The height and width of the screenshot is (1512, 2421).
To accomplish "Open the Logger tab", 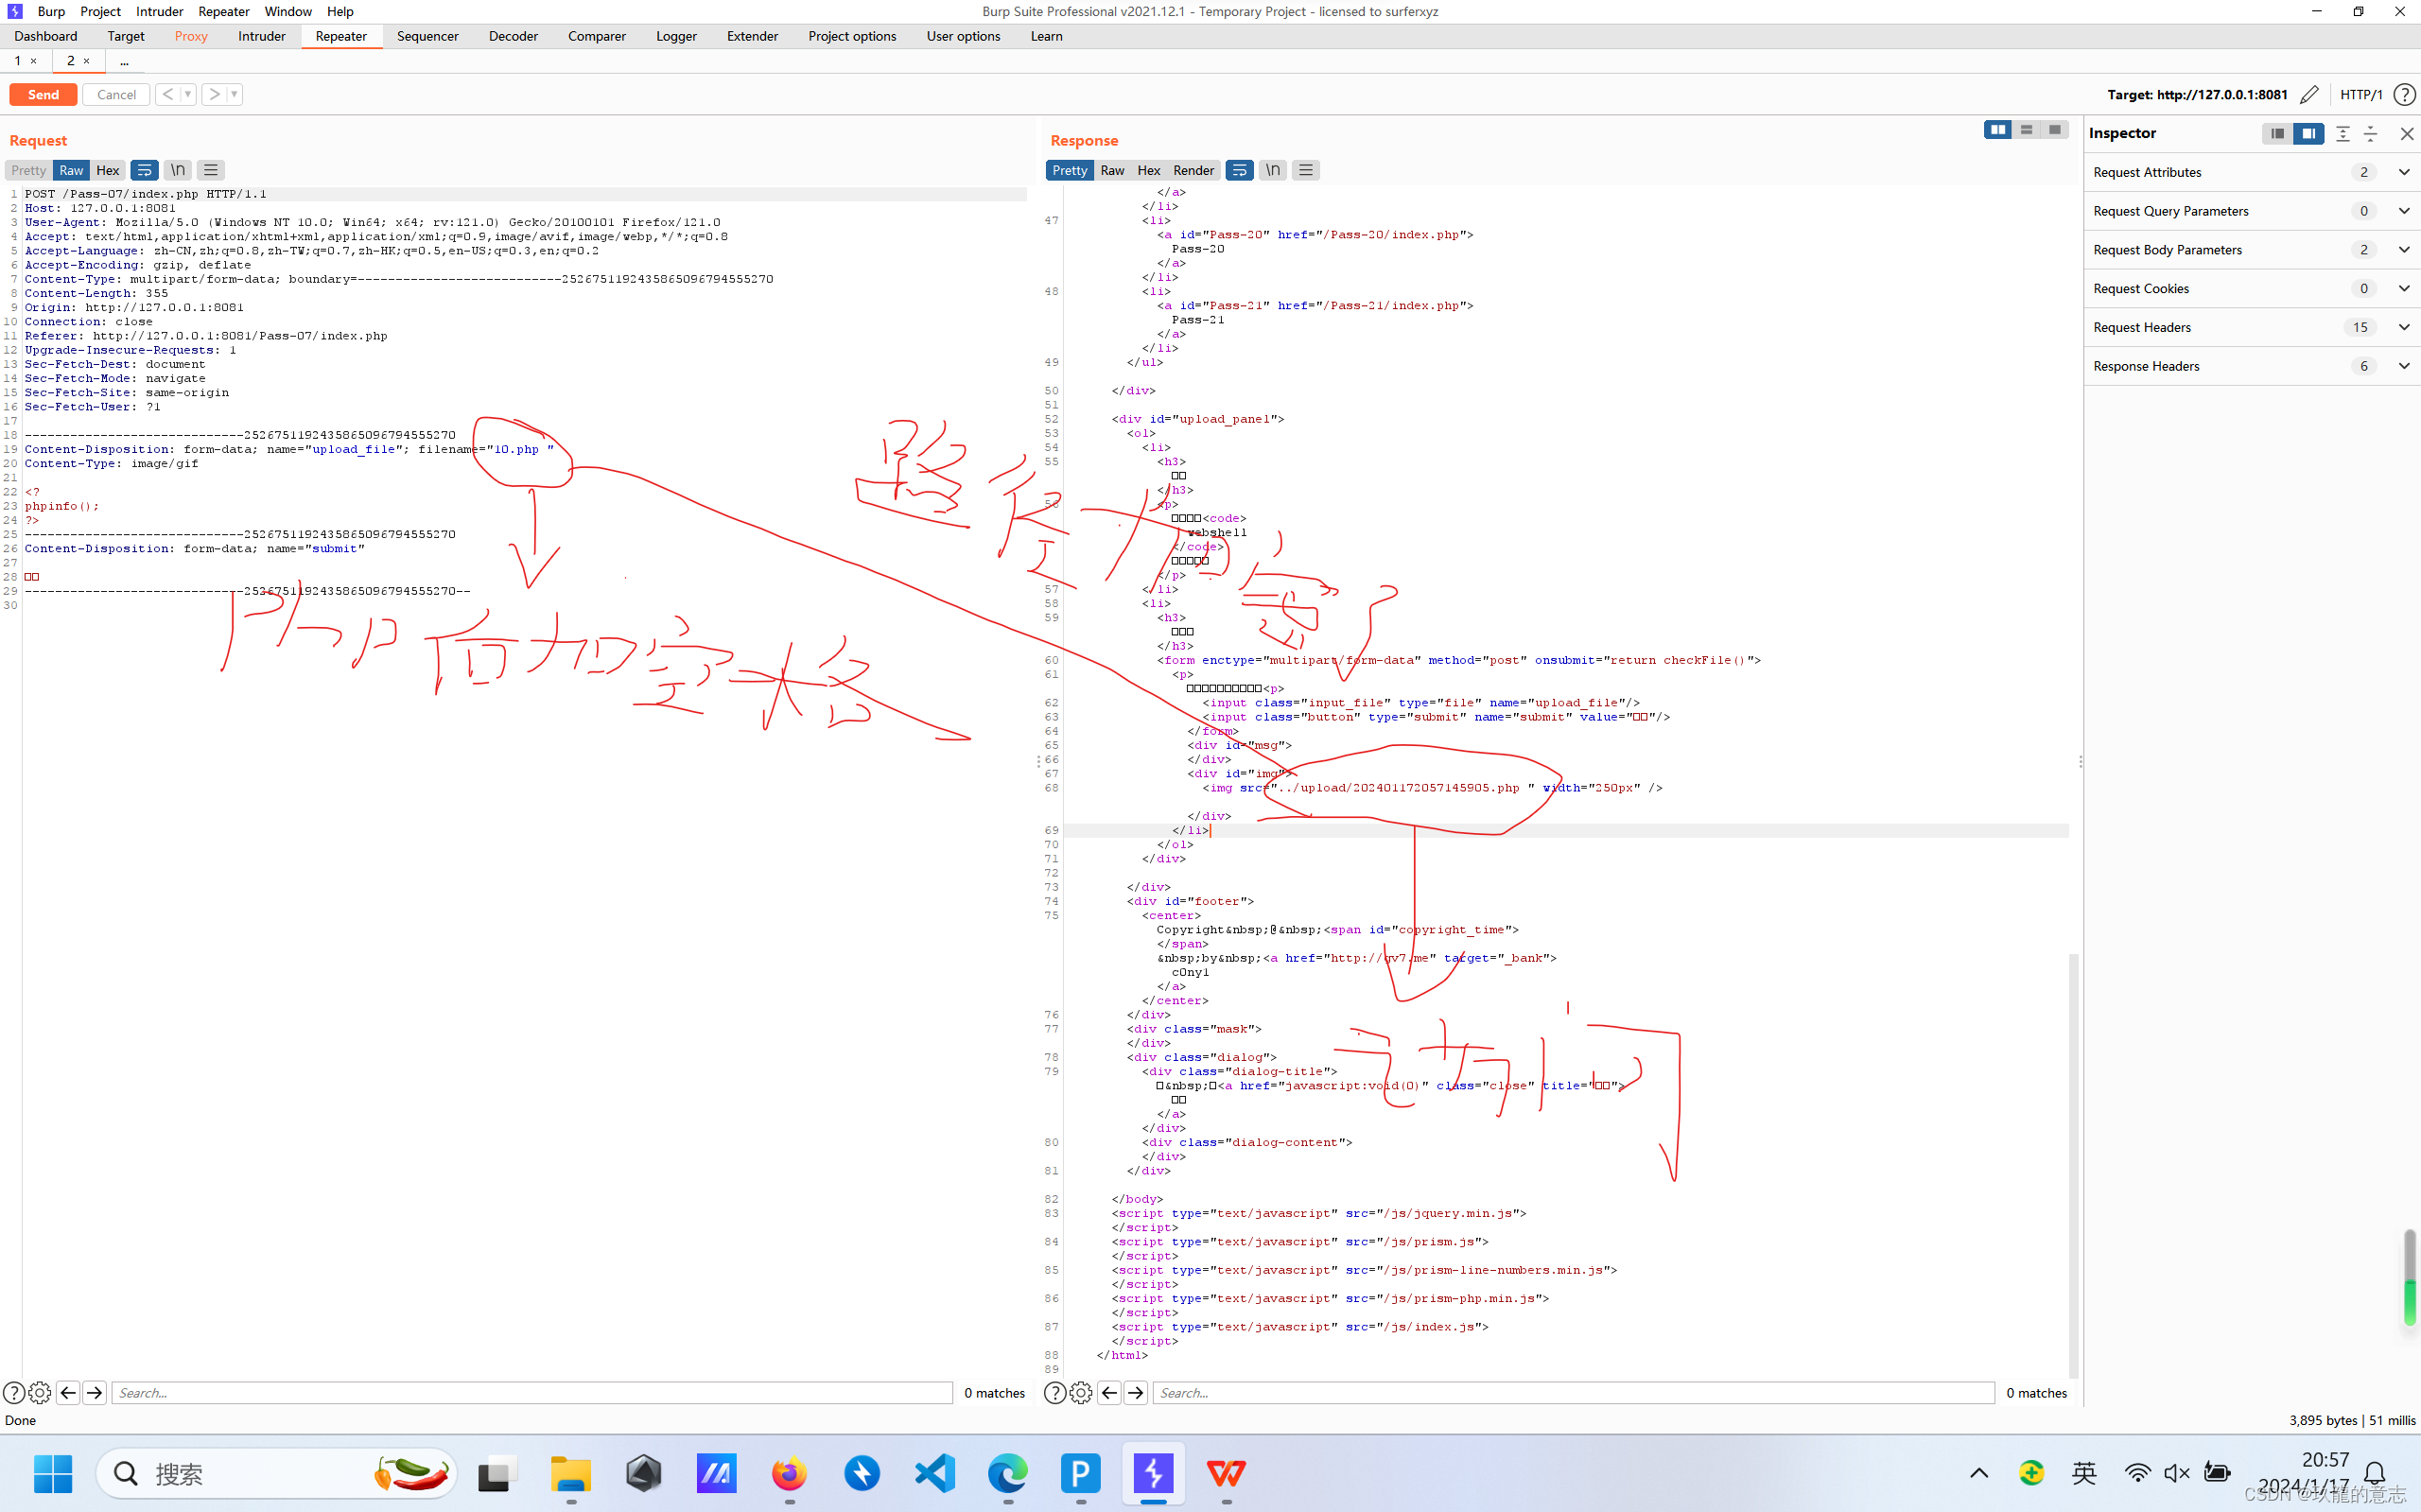I will [x=676, y=36].
